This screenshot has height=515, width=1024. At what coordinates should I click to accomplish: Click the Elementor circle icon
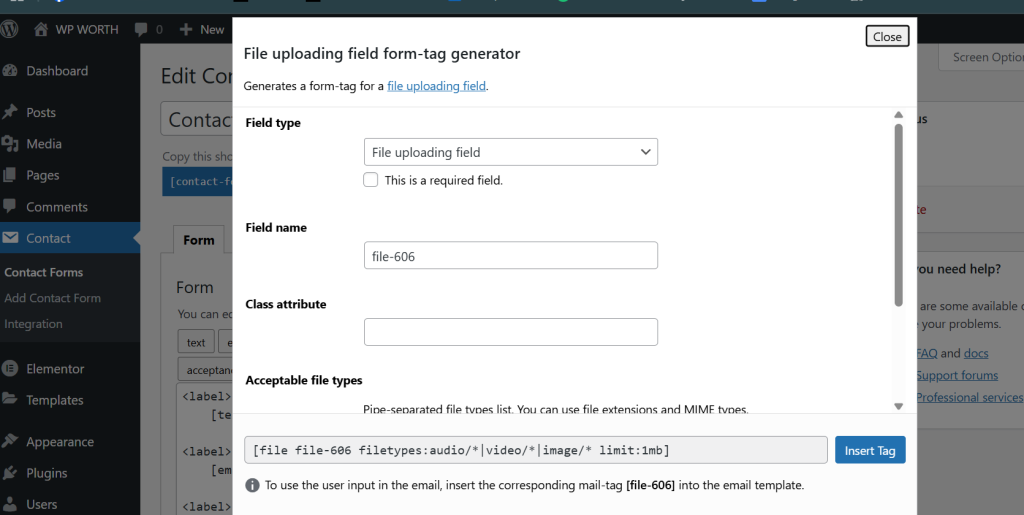click(10, 369)
